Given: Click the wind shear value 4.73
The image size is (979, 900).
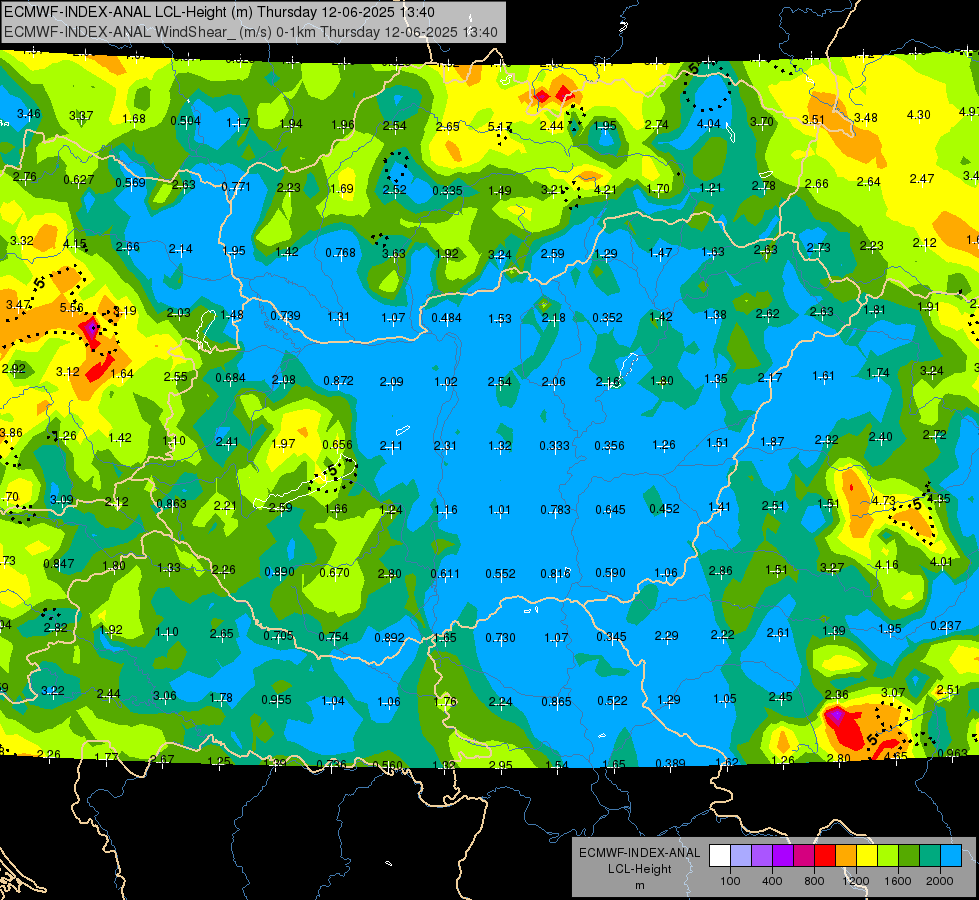Looking at the screenshot, I should coord(883,501).
